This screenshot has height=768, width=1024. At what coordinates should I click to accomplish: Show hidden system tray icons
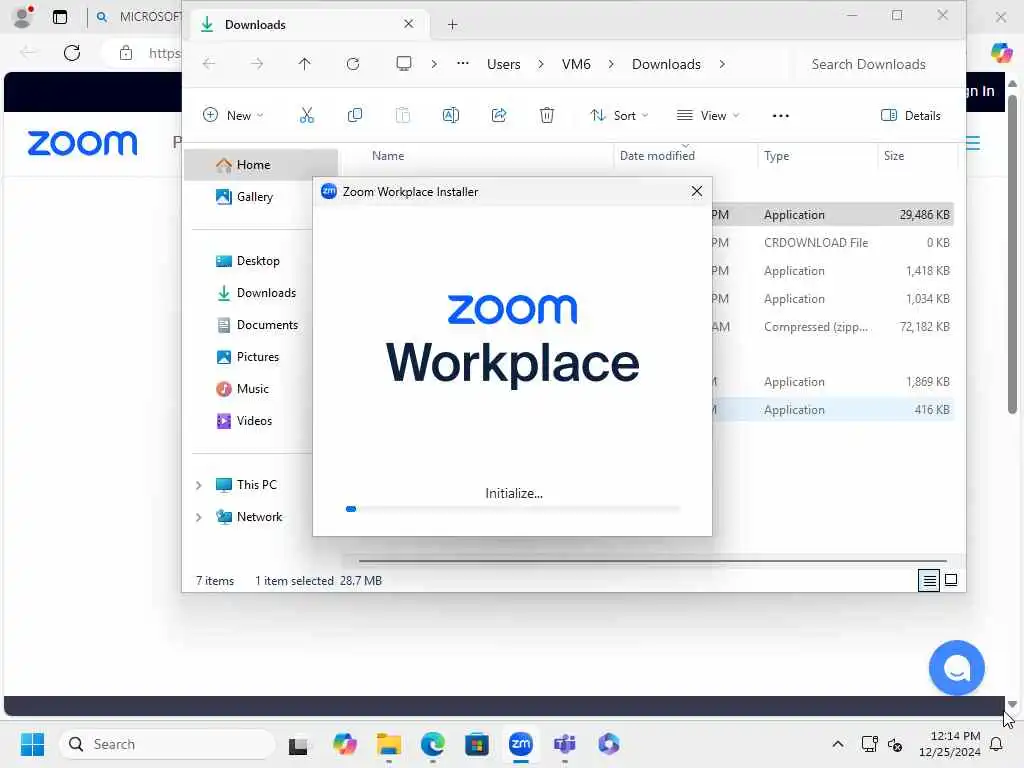(837, 744)
